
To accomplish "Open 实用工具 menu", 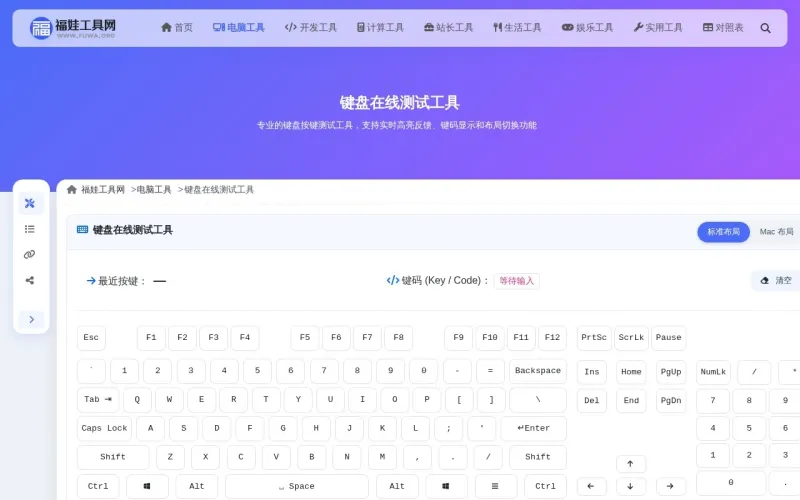I will pyautogui.click(x=658, y=28).
